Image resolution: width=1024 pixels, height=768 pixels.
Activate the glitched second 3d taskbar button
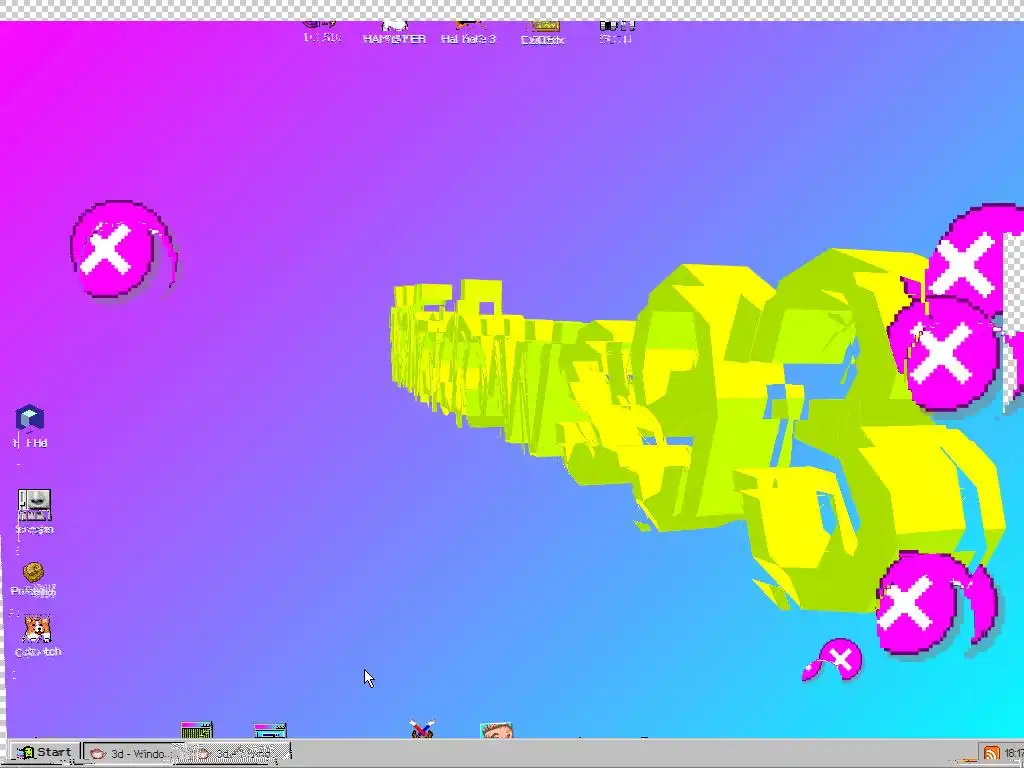pyautogui.click(x=236, y=753)
